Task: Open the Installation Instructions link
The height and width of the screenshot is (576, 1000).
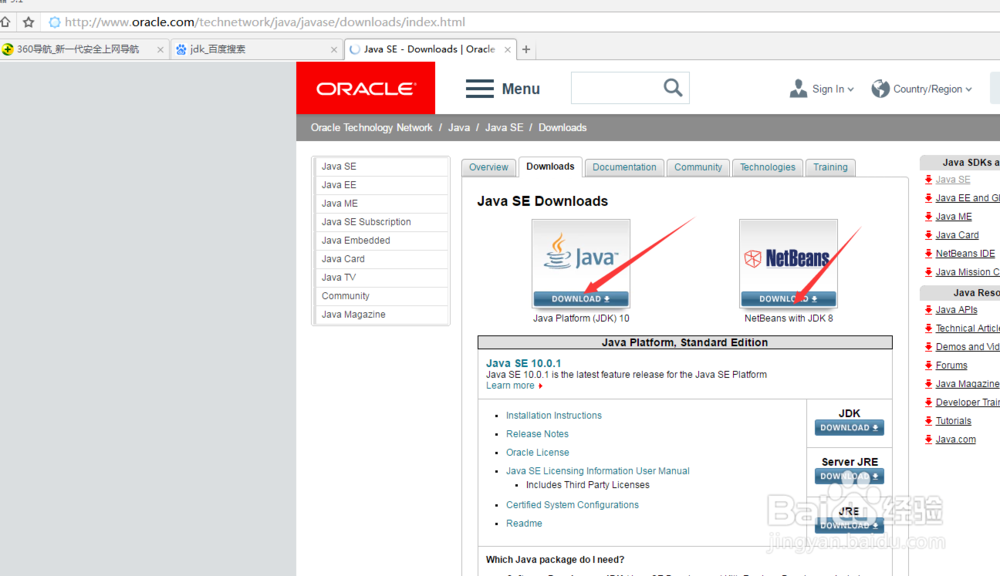Action: (554, 415)
